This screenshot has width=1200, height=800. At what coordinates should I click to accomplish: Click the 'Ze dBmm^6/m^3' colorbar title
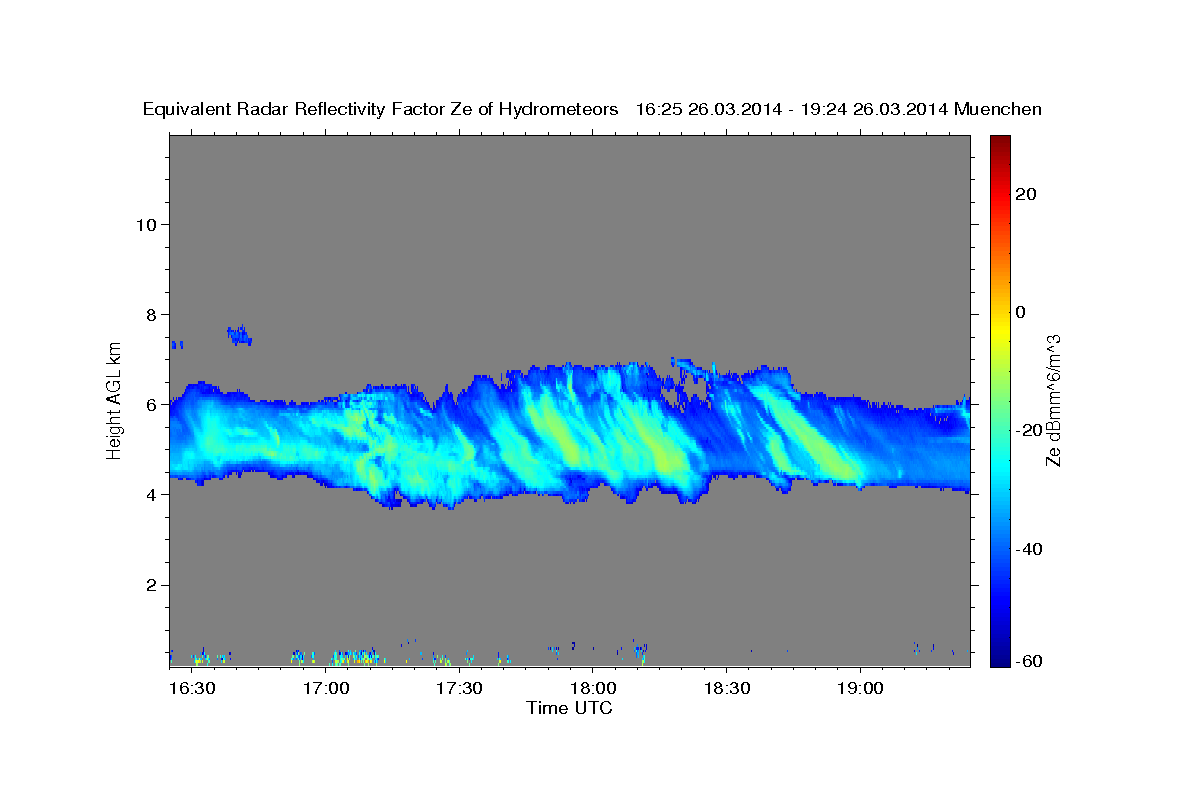pos(1053,400)
